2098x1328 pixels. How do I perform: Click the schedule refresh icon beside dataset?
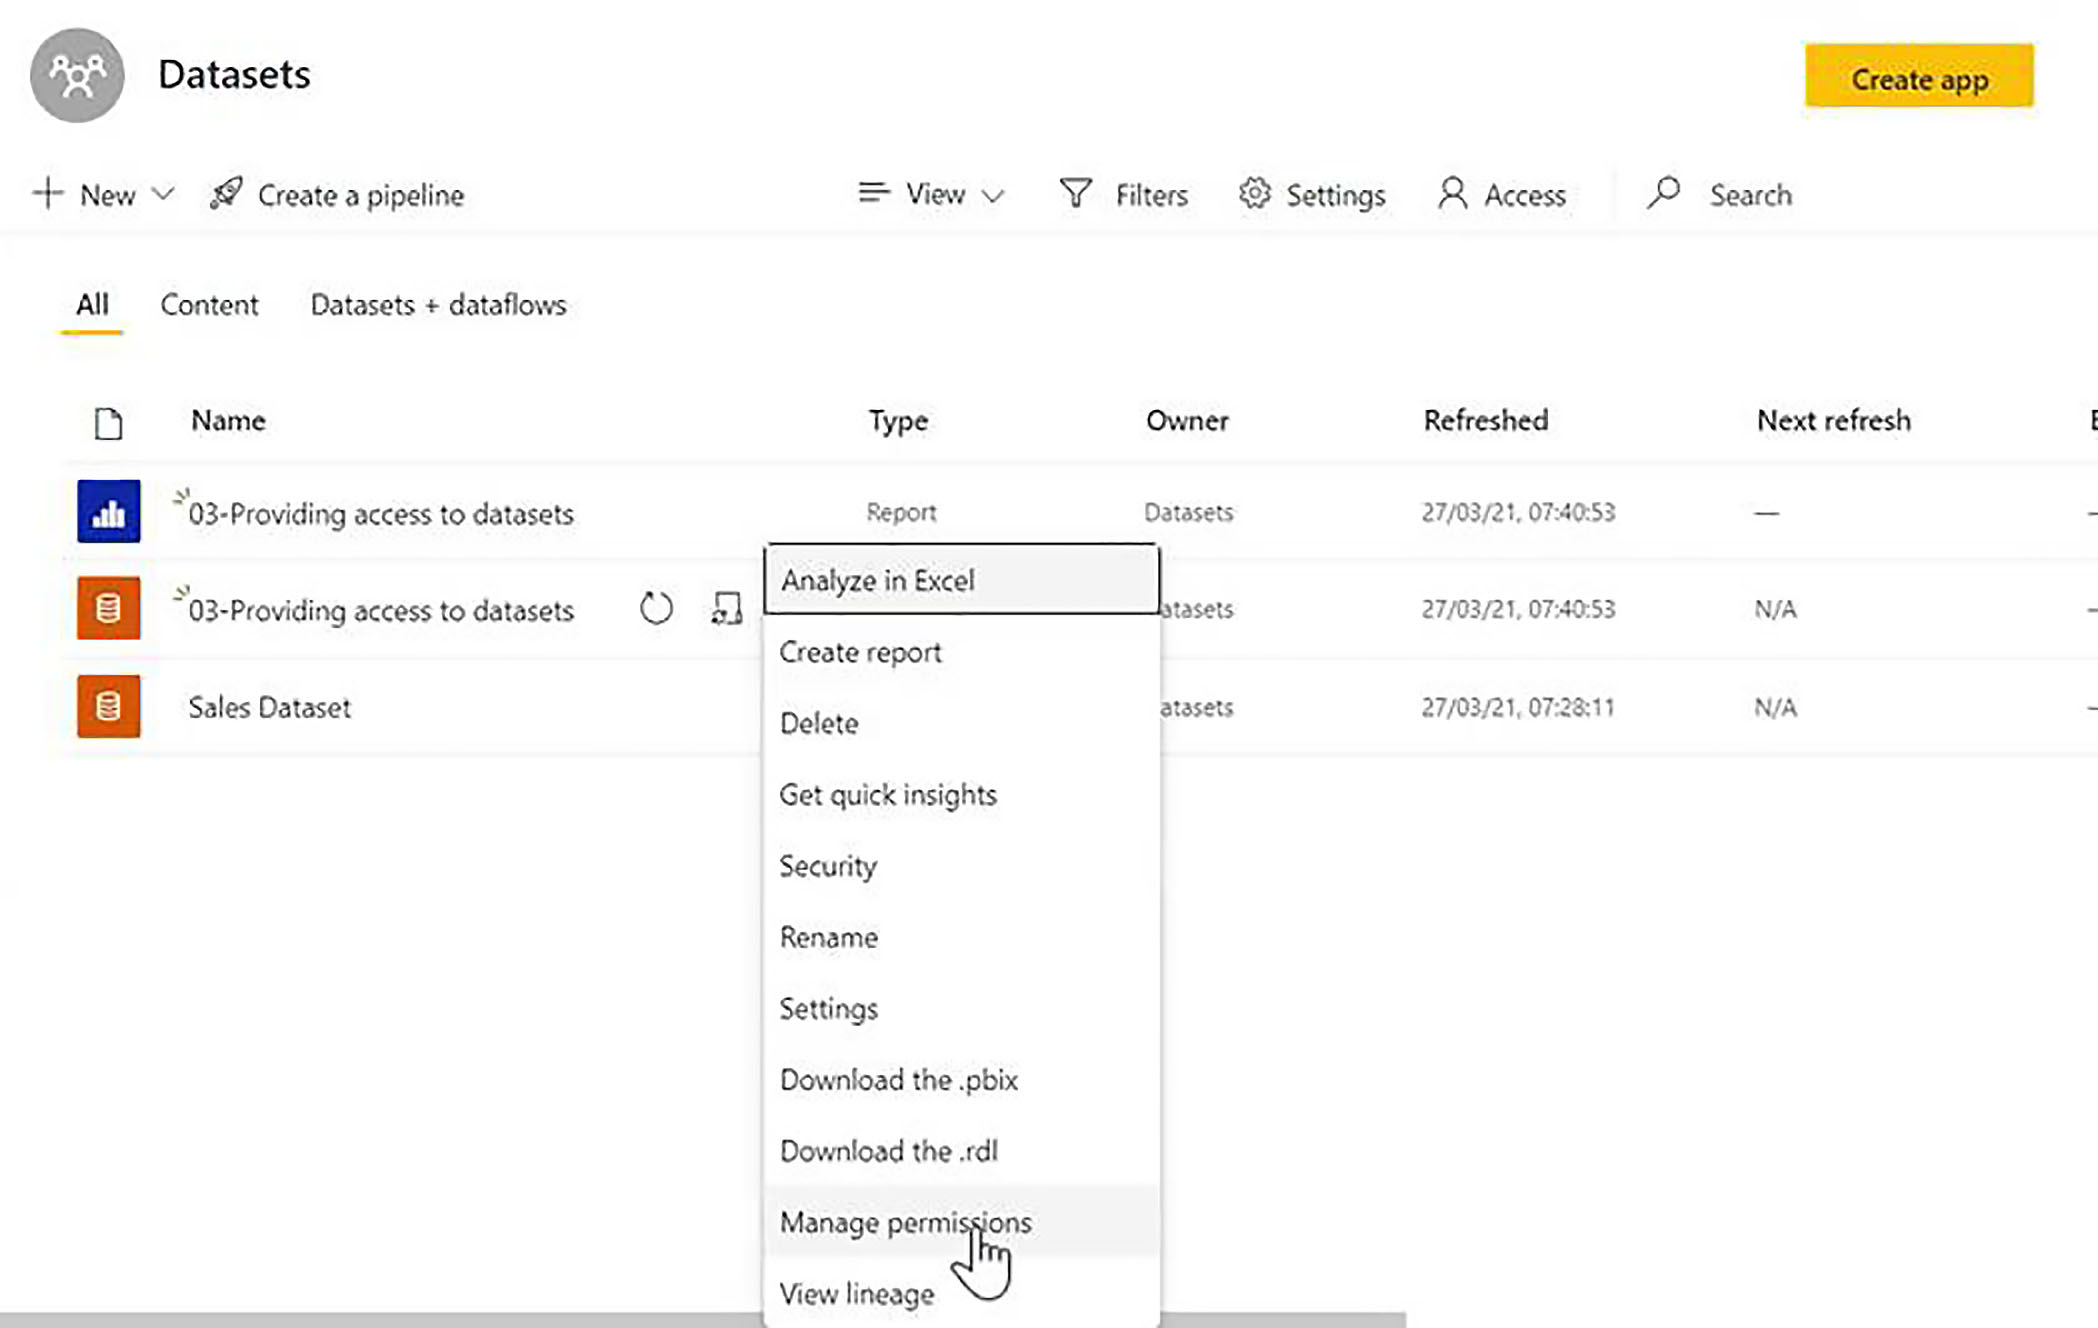pyautogui.click(x=727, y=608)
